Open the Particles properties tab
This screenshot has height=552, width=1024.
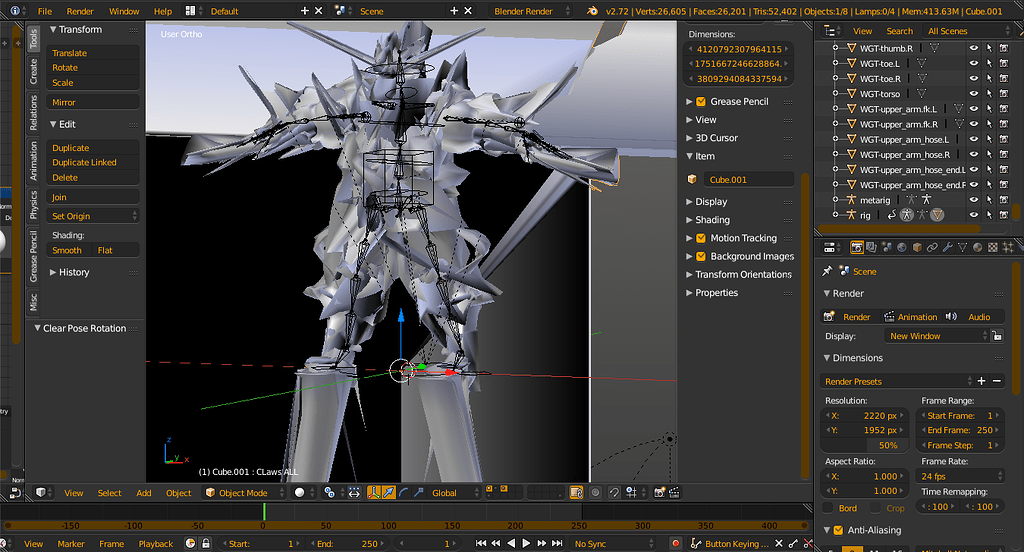pyautogui.click(x=1008, y=248)
